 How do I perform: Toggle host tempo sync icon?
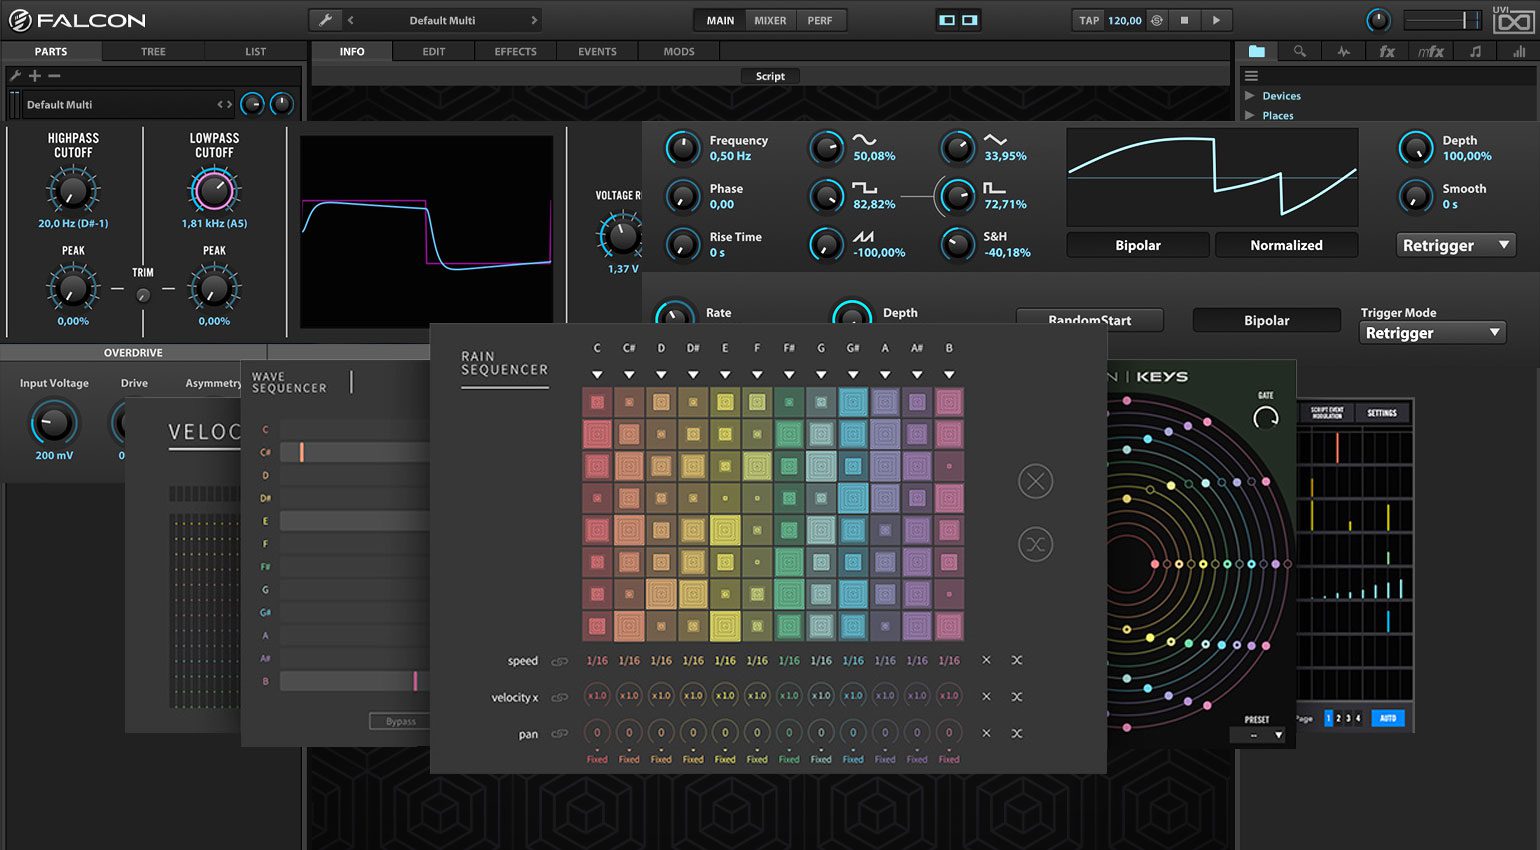point(1157,20)
